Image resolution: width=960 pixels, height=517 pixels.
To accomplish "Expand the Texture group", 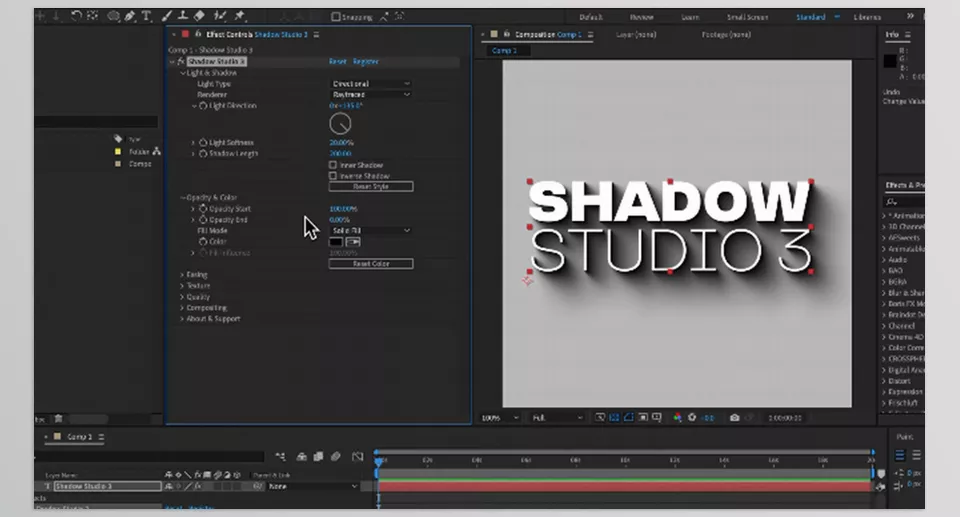I will [182, 286].
